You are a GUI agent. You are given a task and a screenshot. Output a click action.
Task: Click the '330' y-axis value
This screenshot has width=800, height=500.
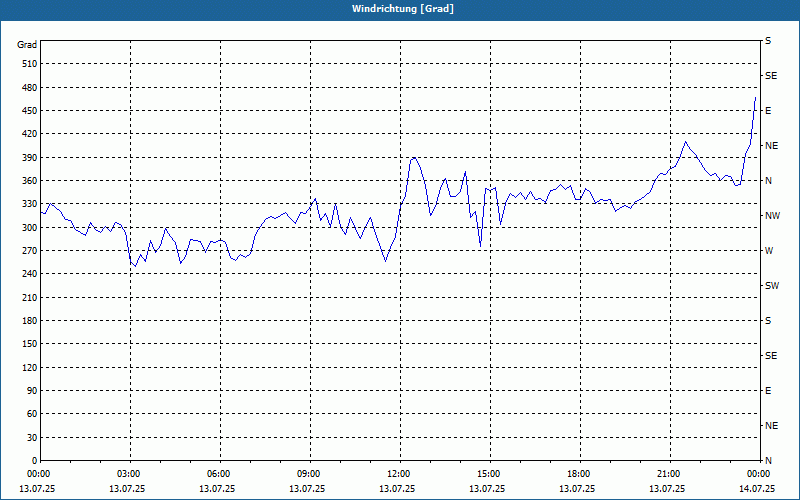pyautogui.click(x=30, y=204)
